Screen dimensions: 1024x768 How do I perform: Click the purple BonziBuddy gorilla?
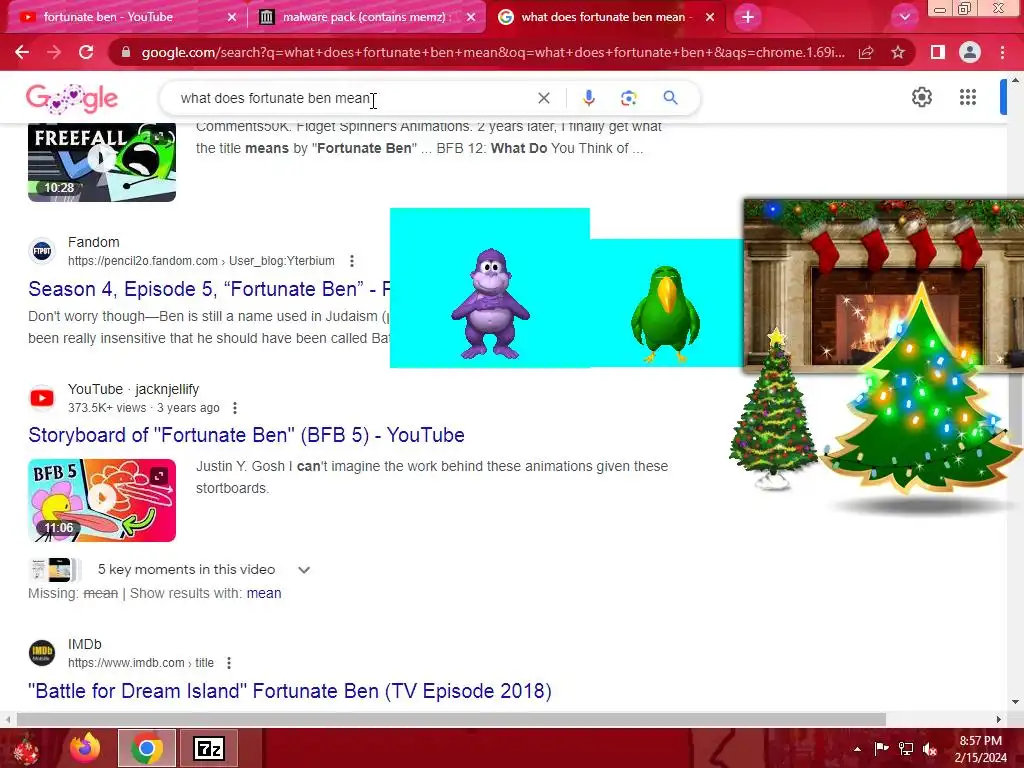(490, 304)
